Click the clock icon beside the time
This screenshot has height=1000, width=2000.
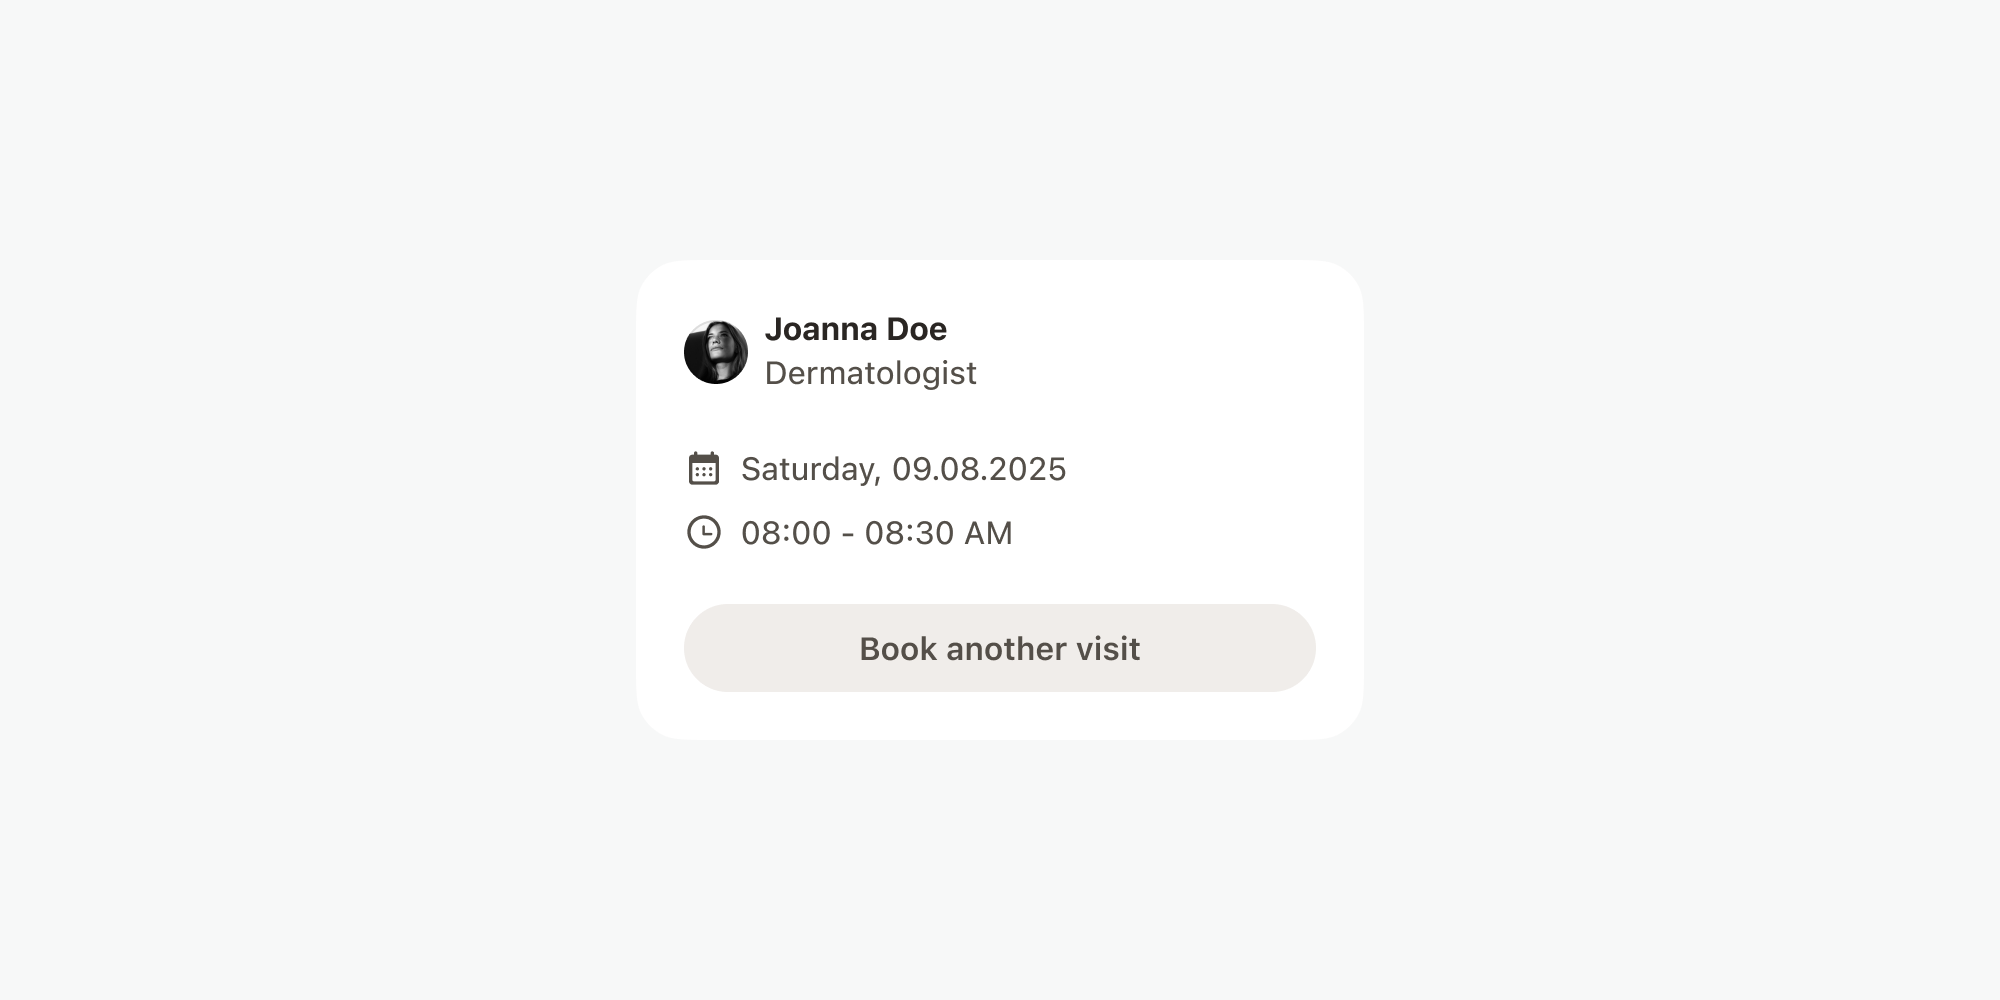tap(704, 532)
